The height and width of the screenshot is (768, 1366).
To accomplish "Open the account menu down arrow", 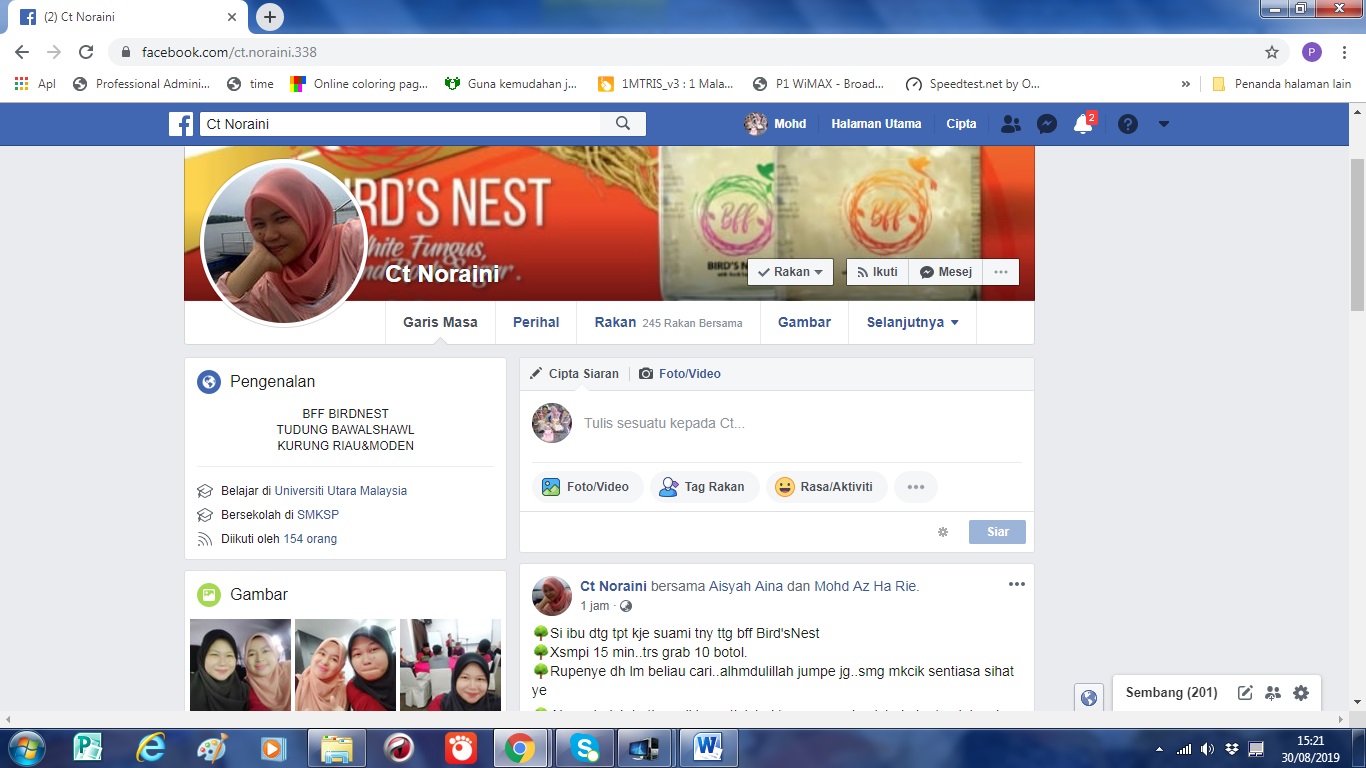I will point(1163,124).
